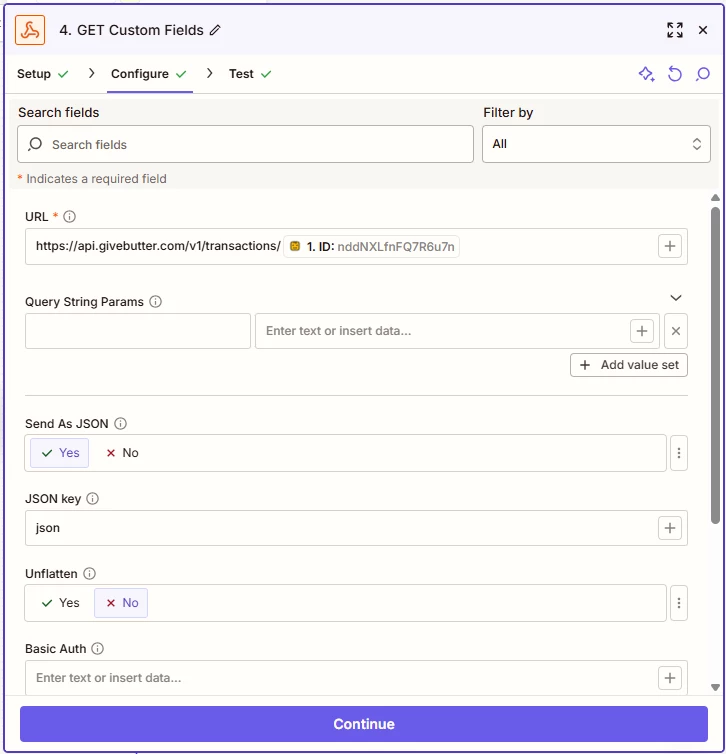Open Send As JSON three-dot options

678,453
